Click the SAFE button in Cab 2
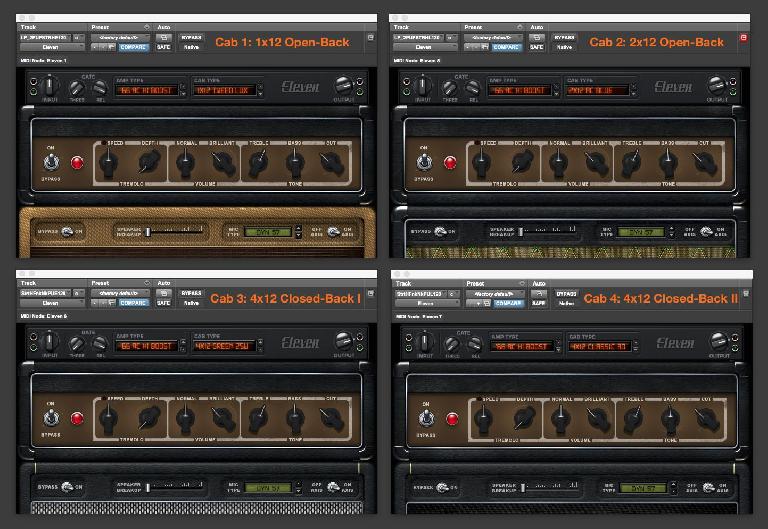 pyautogui.click(x=537, y=47)
